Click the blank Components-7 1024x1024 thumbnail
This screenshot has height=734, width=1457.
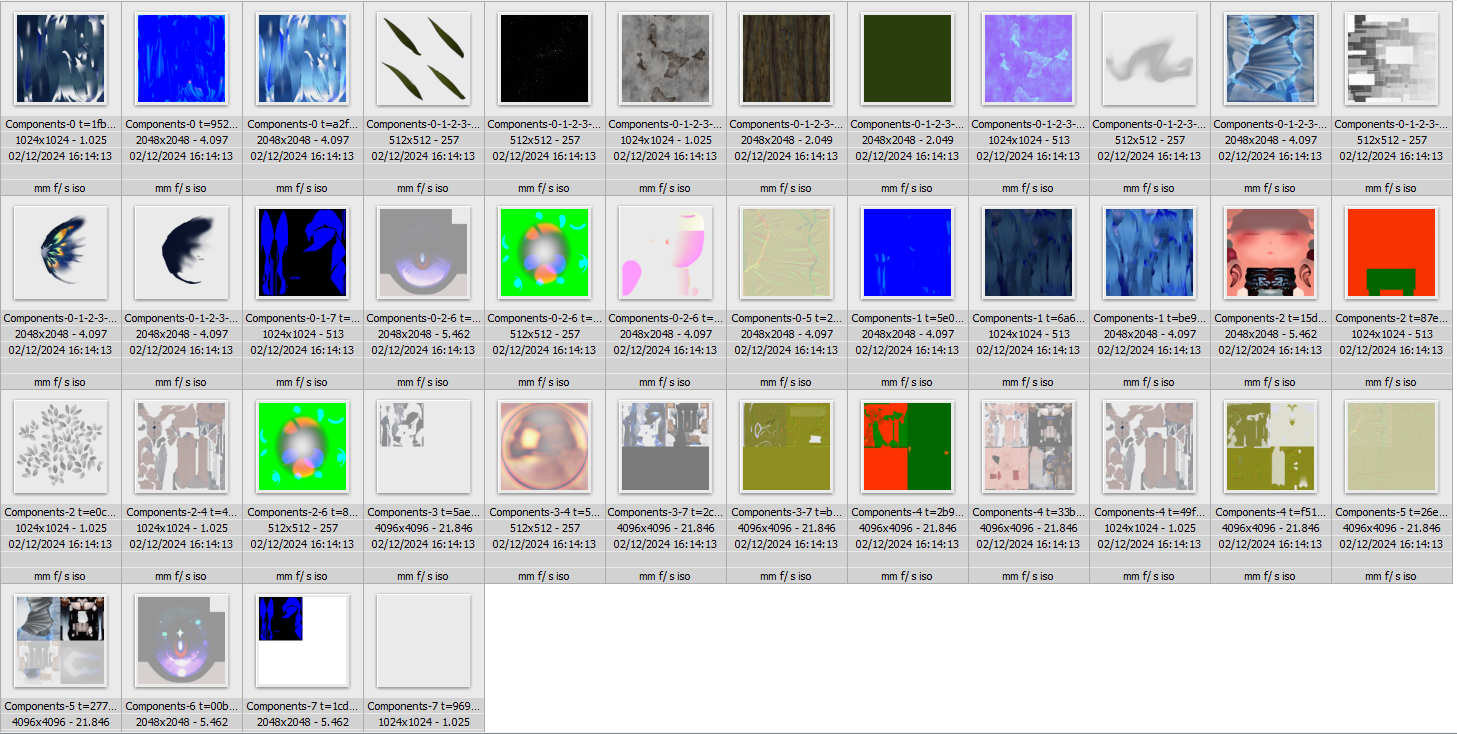(x=423, y=640)
